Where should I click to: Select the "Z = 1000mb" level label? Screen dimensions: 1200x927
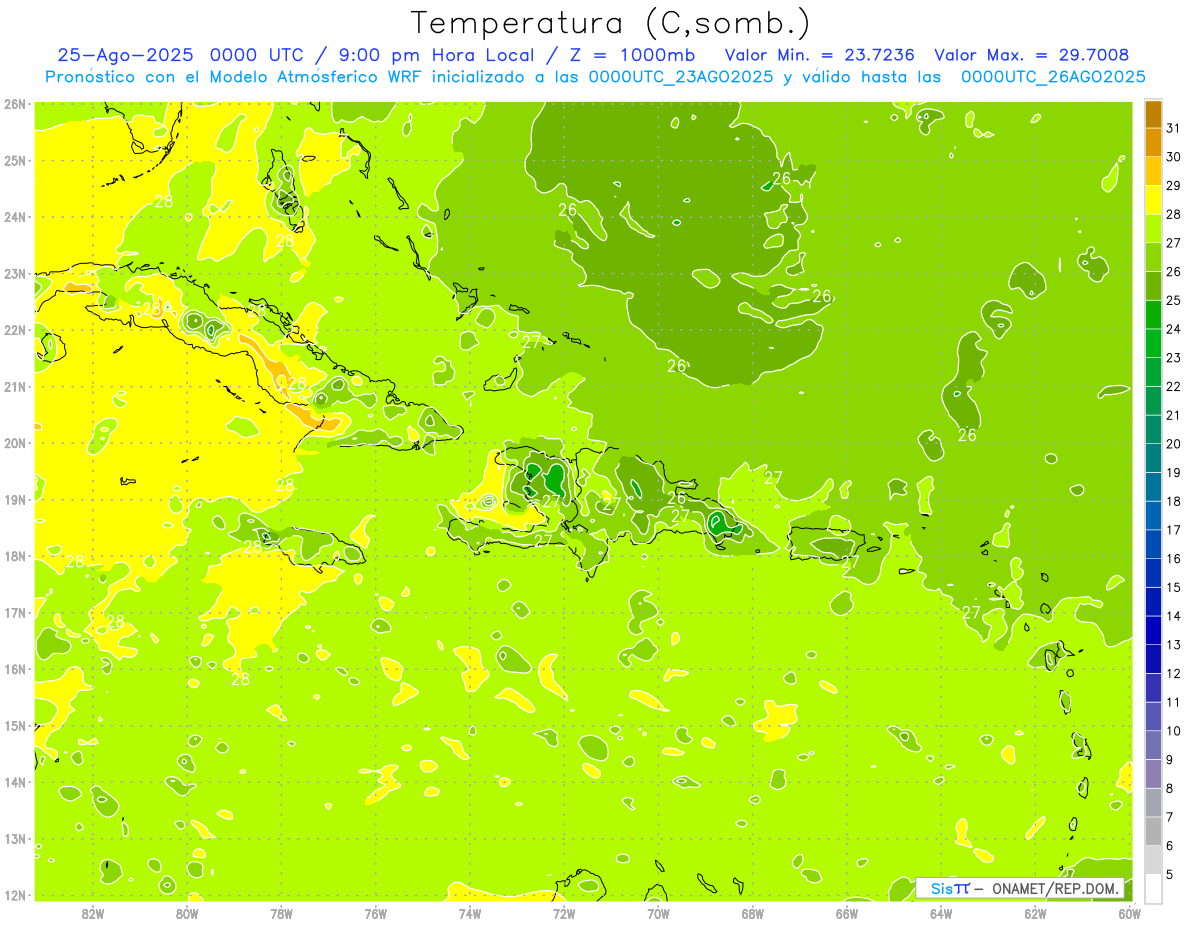point(632,55)
